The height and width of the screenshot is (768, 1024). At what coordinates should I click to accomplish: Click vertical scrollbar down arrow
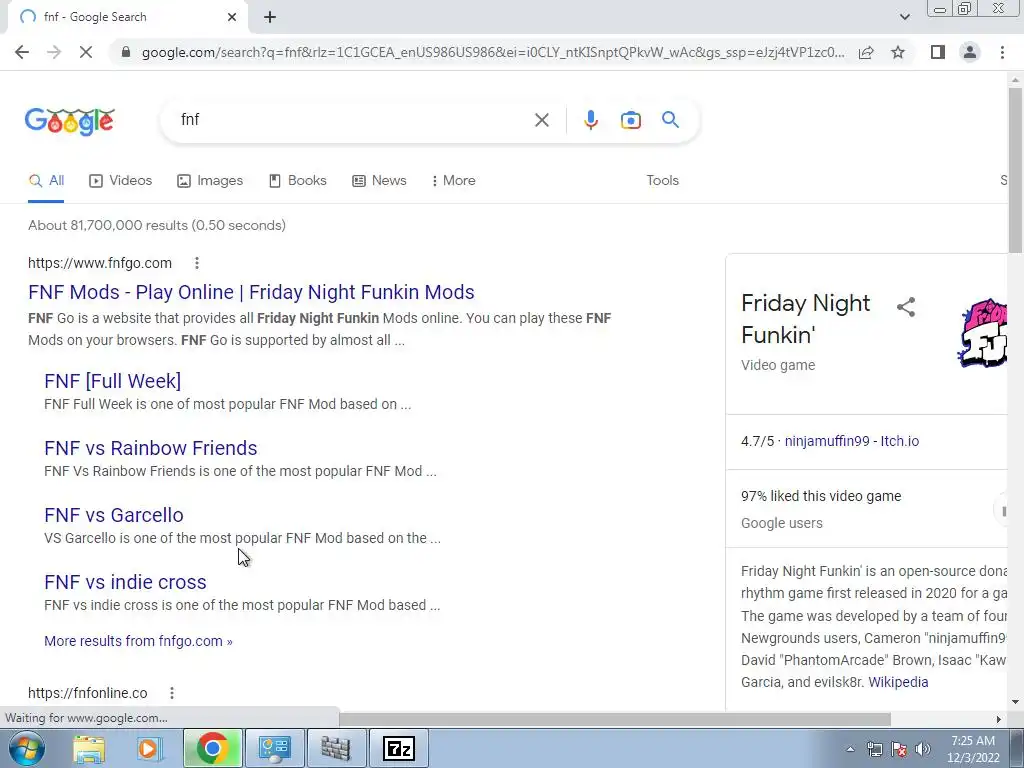(1015, 703)
